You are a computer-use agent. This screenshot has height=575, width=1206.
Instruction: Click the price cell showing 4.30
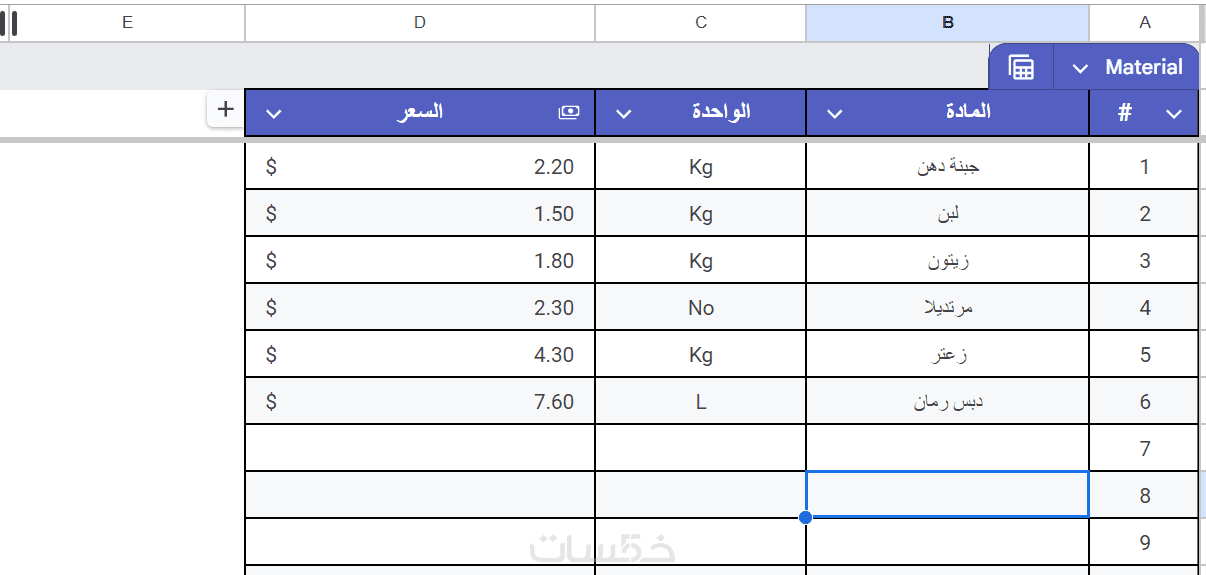tap(420, 355)
